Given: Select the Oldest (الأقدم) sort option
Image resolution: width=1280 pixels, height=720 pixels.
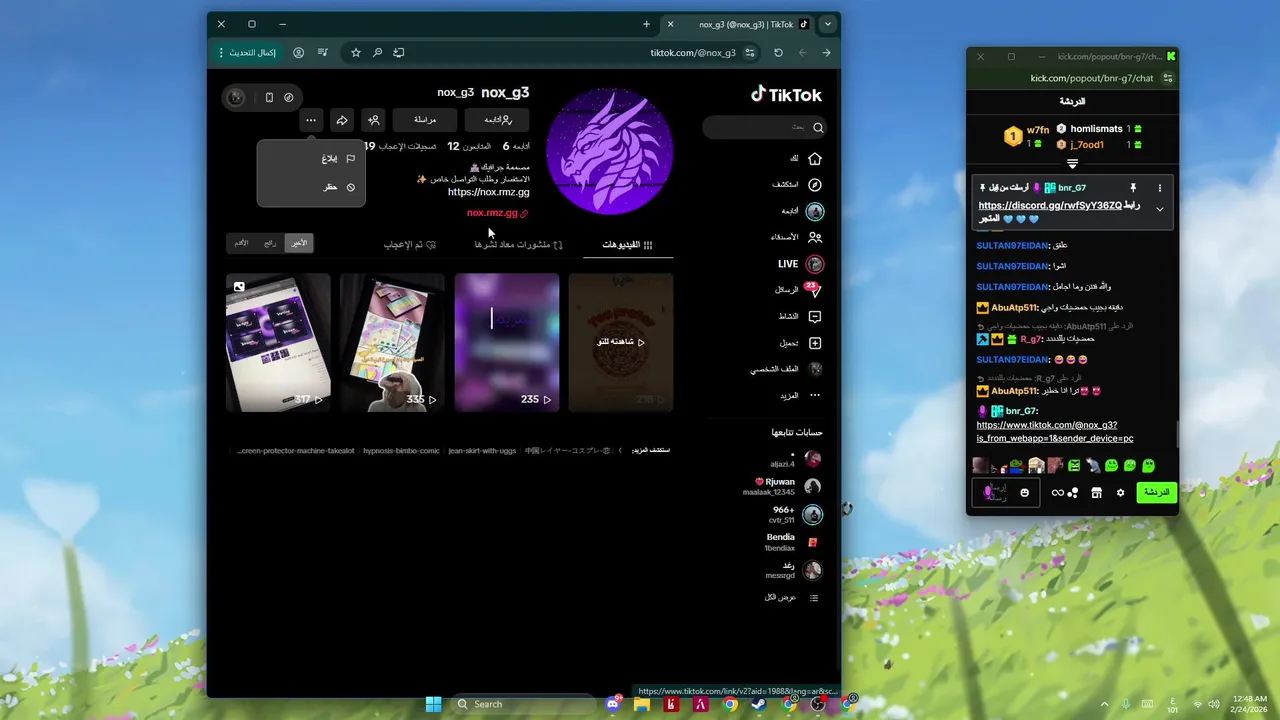Looking at the screenshot, I should coord(242,243).
